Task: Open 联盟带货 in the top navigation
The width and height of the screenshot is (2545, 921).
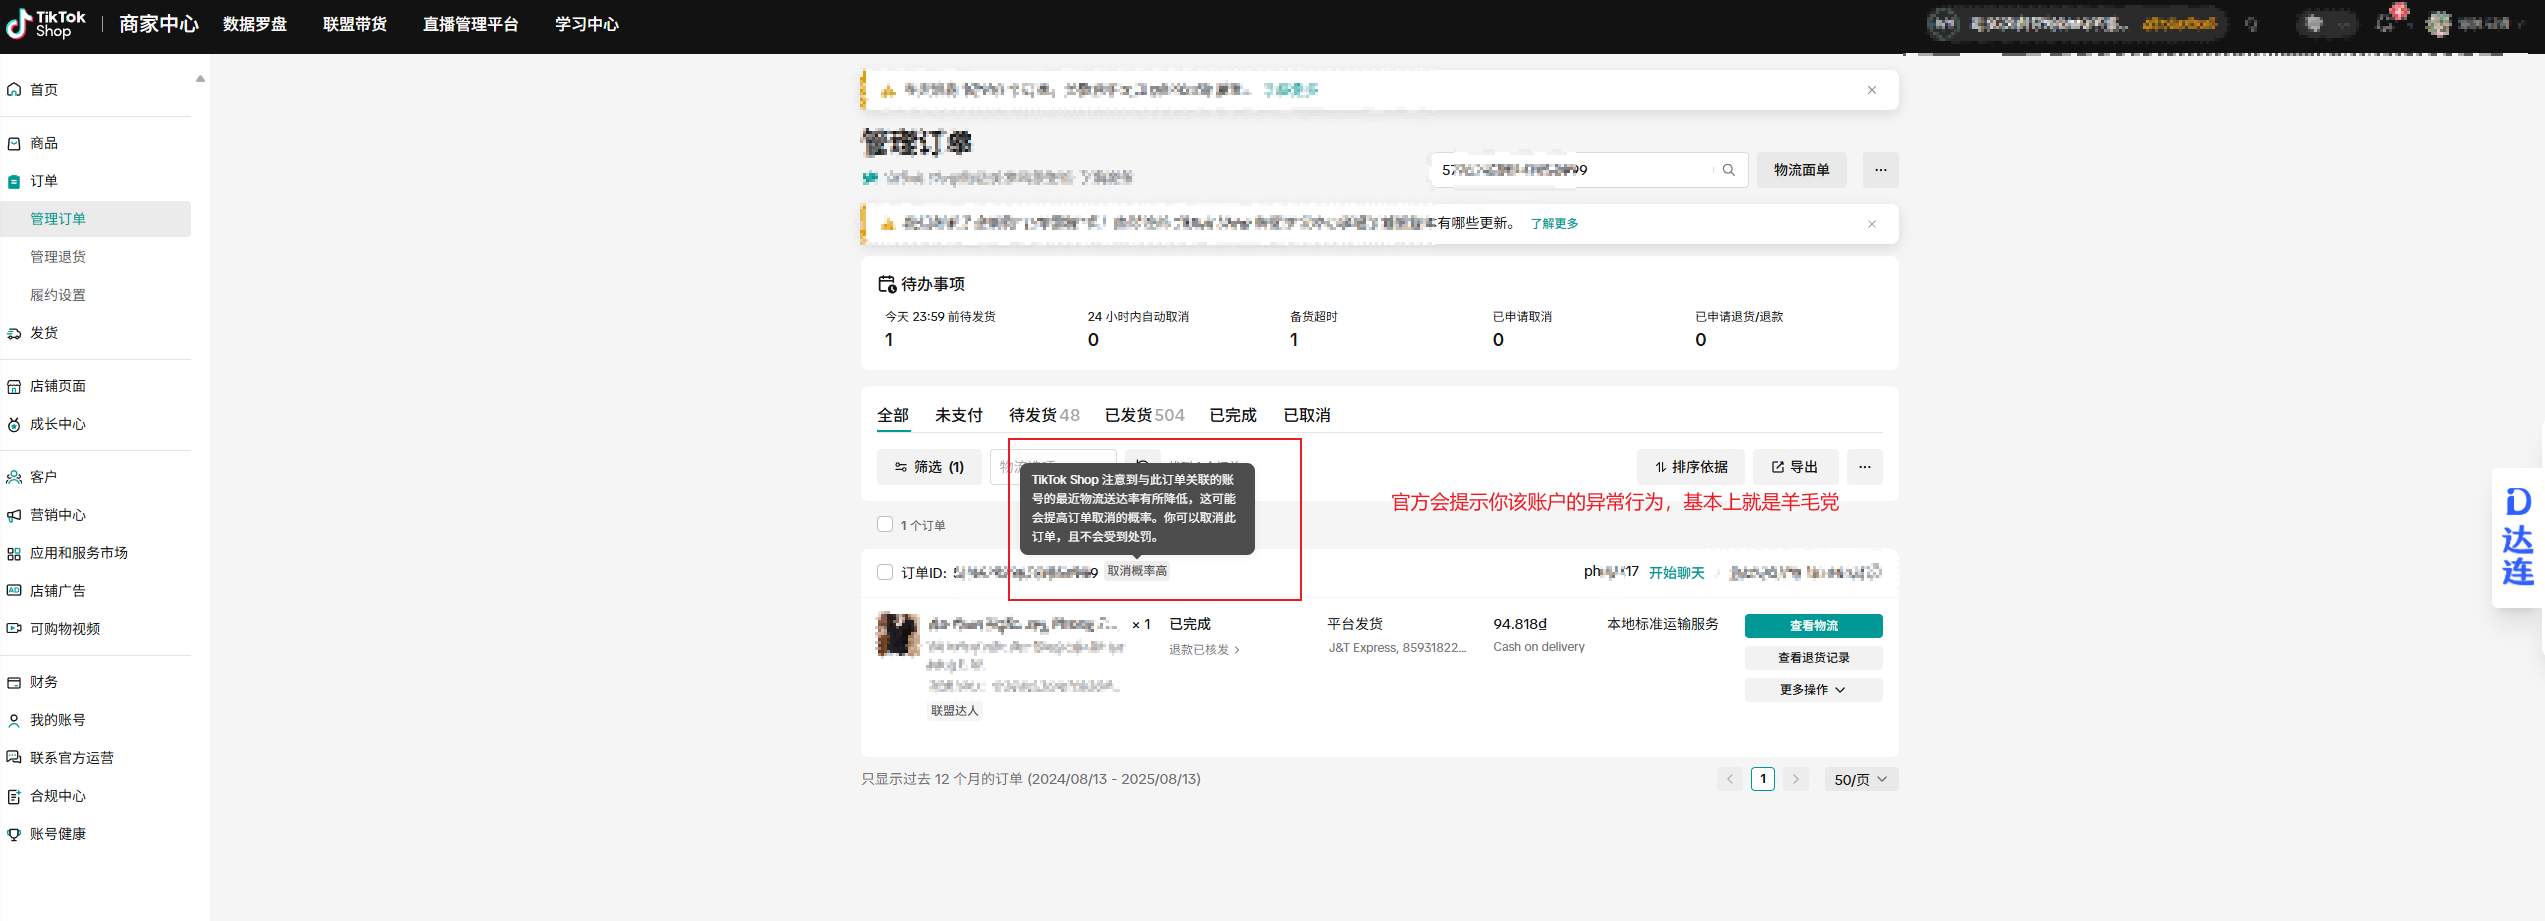Action: point(355,24)
